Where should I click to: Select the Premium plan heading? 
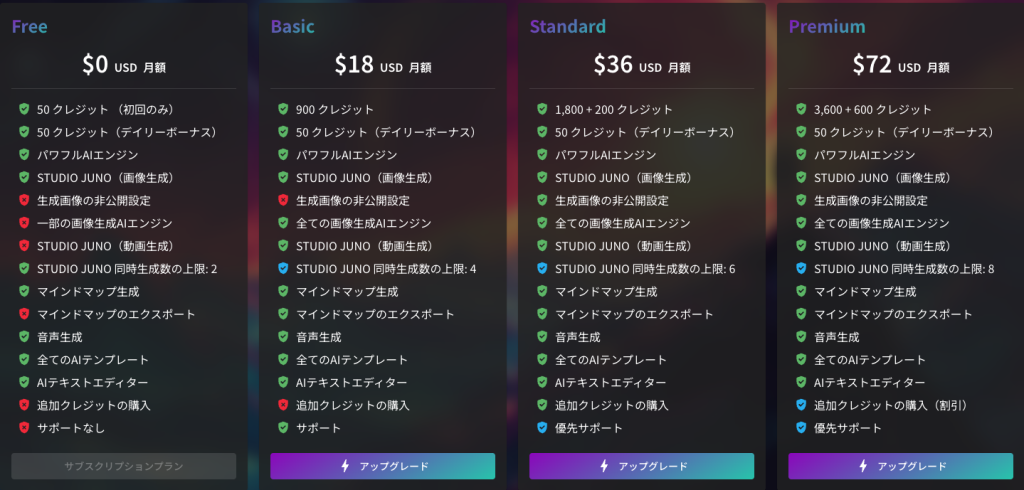(827, 27)
